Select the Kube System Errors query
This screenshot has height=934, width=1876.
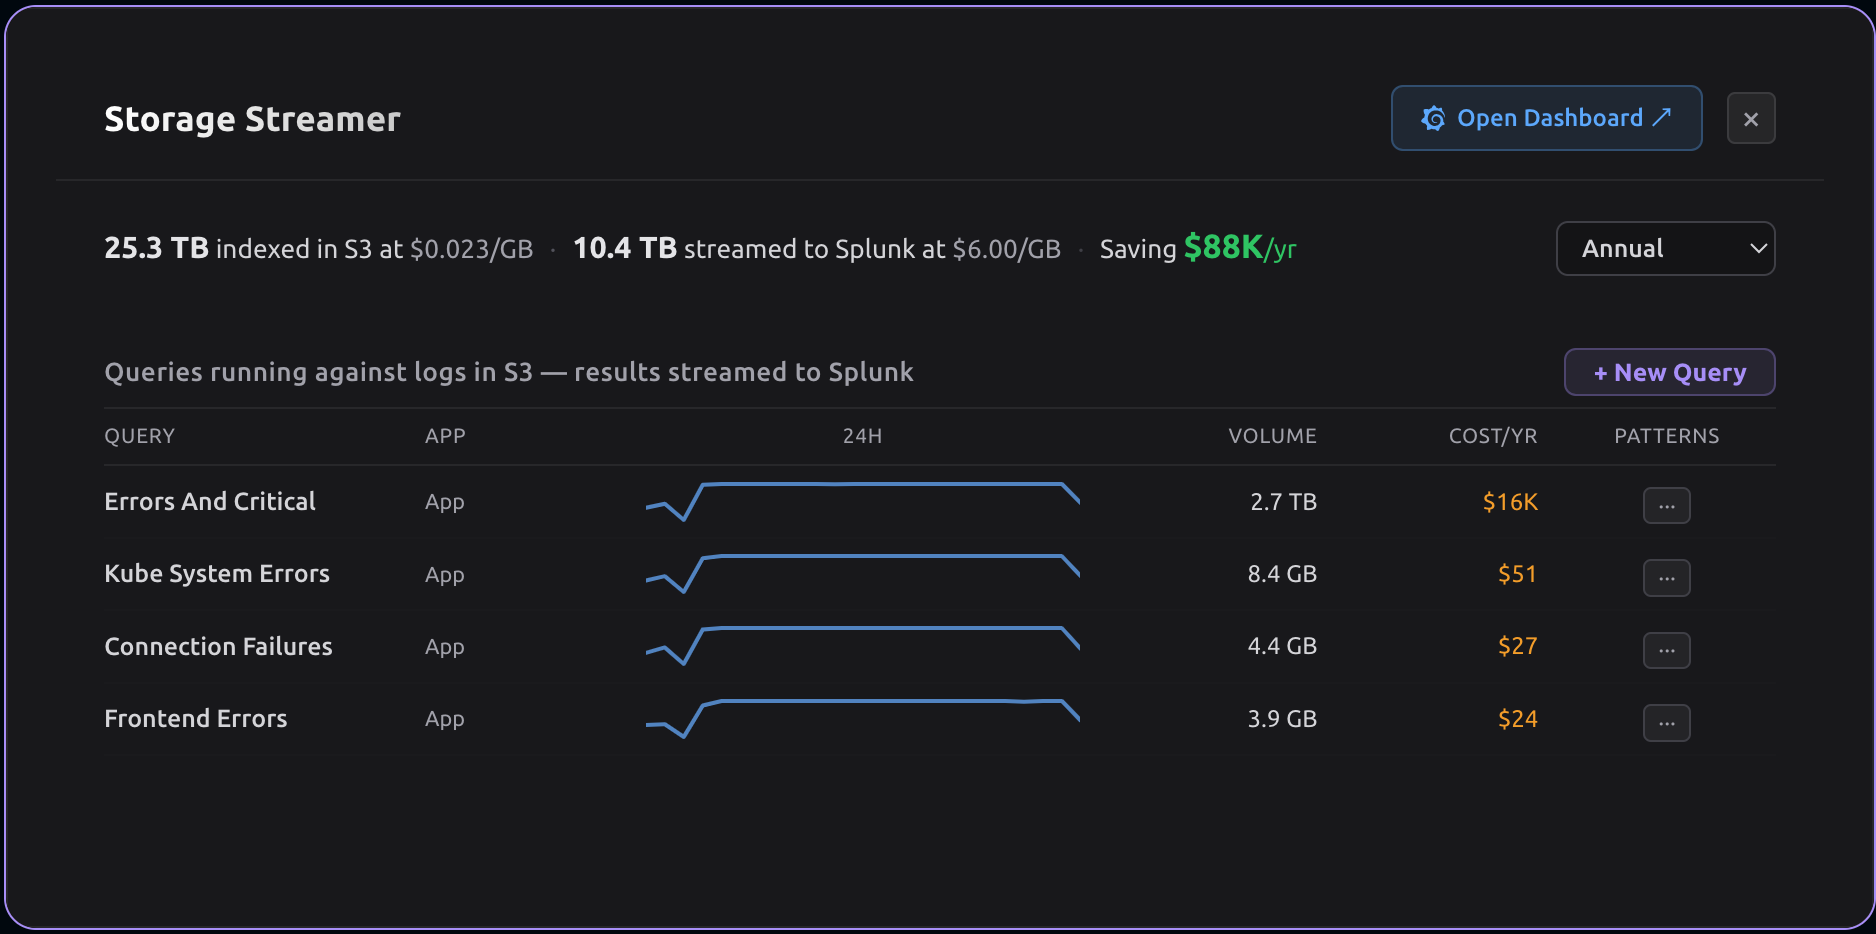(217, 574)
